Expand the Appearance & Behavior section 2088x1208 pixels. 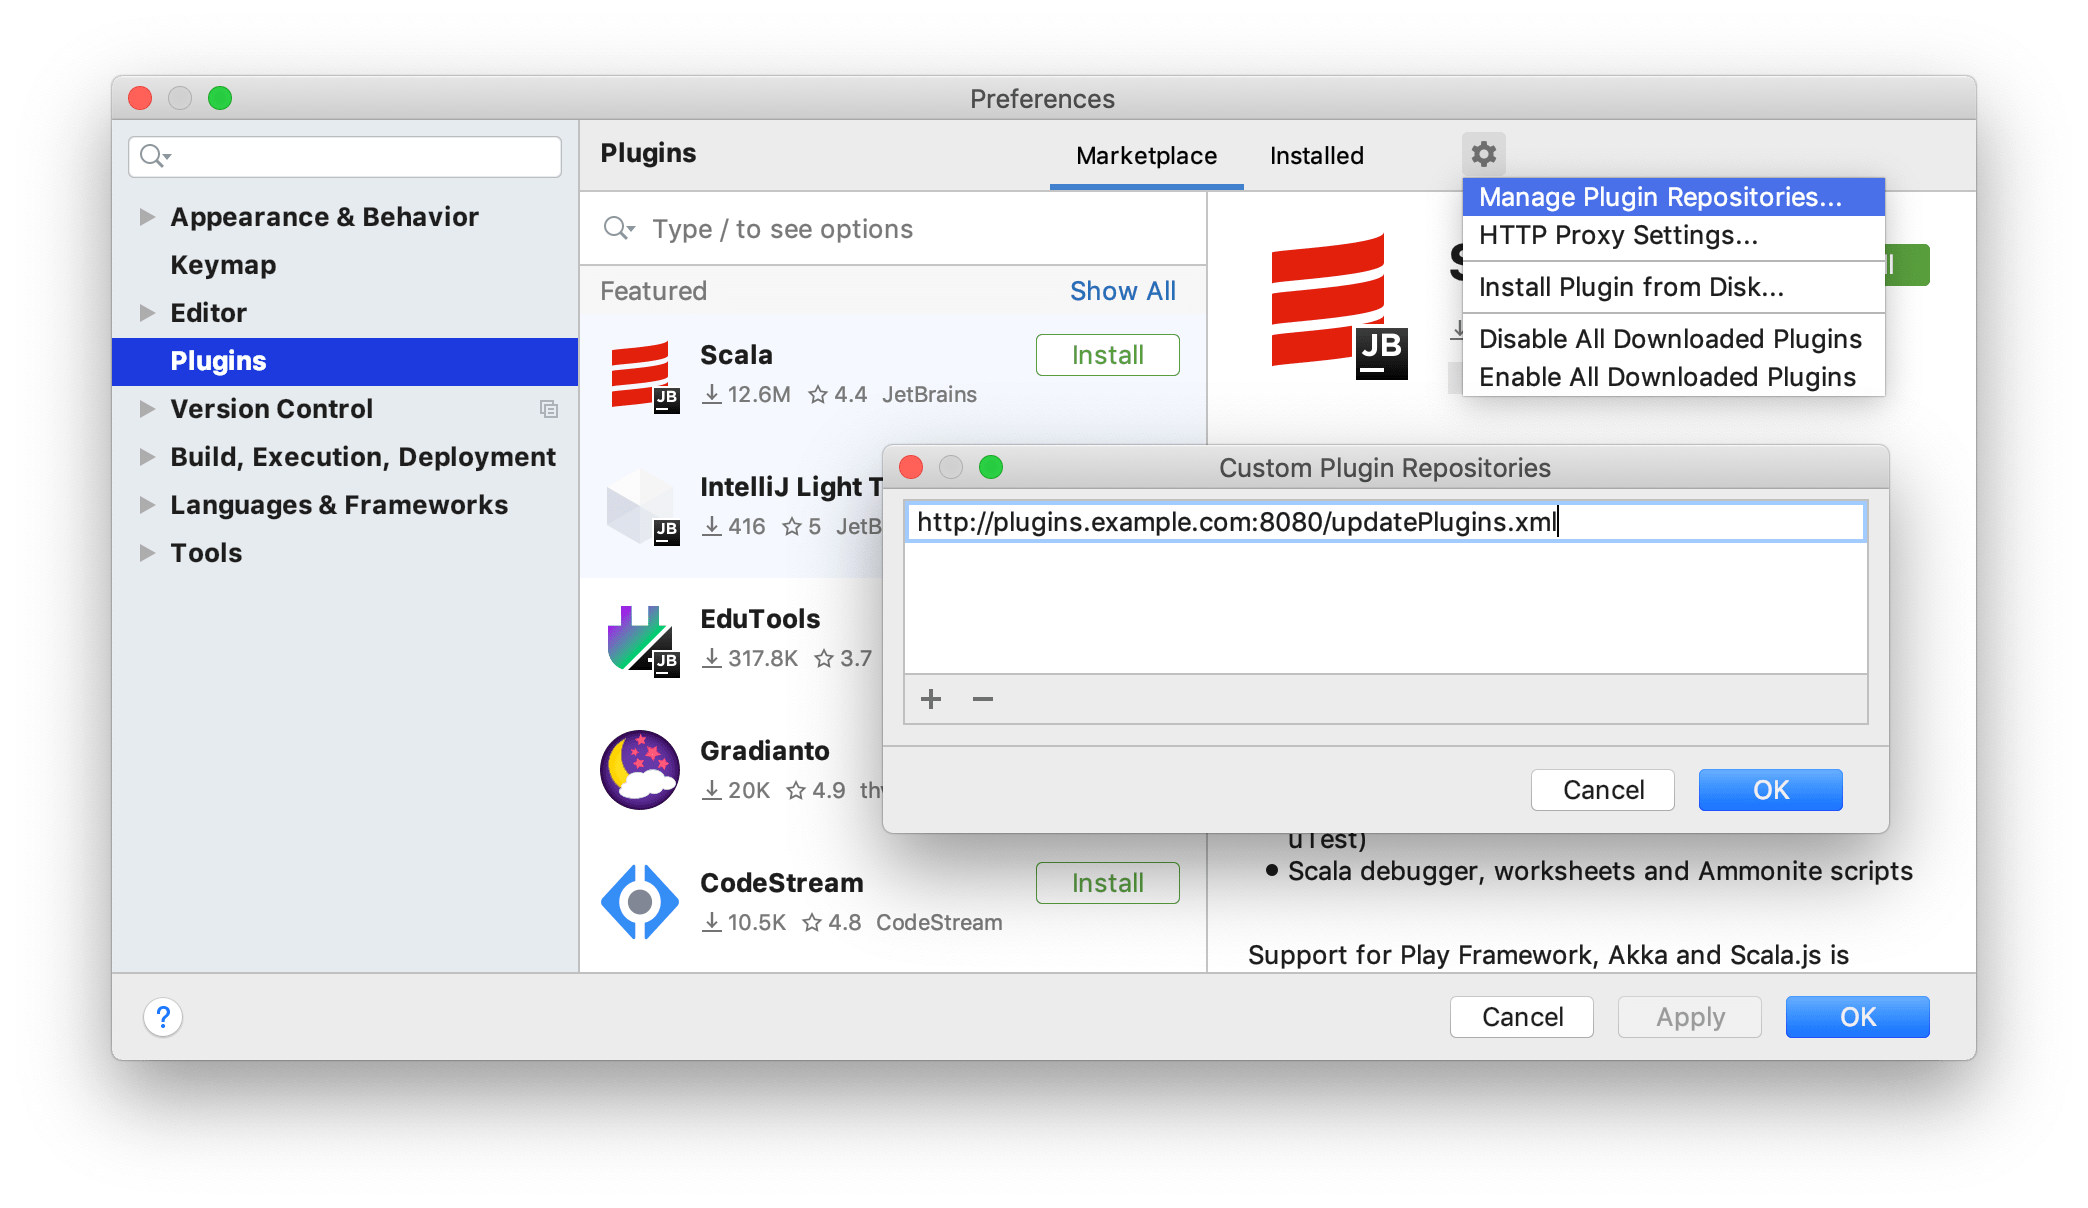click(x=144, y=217)
